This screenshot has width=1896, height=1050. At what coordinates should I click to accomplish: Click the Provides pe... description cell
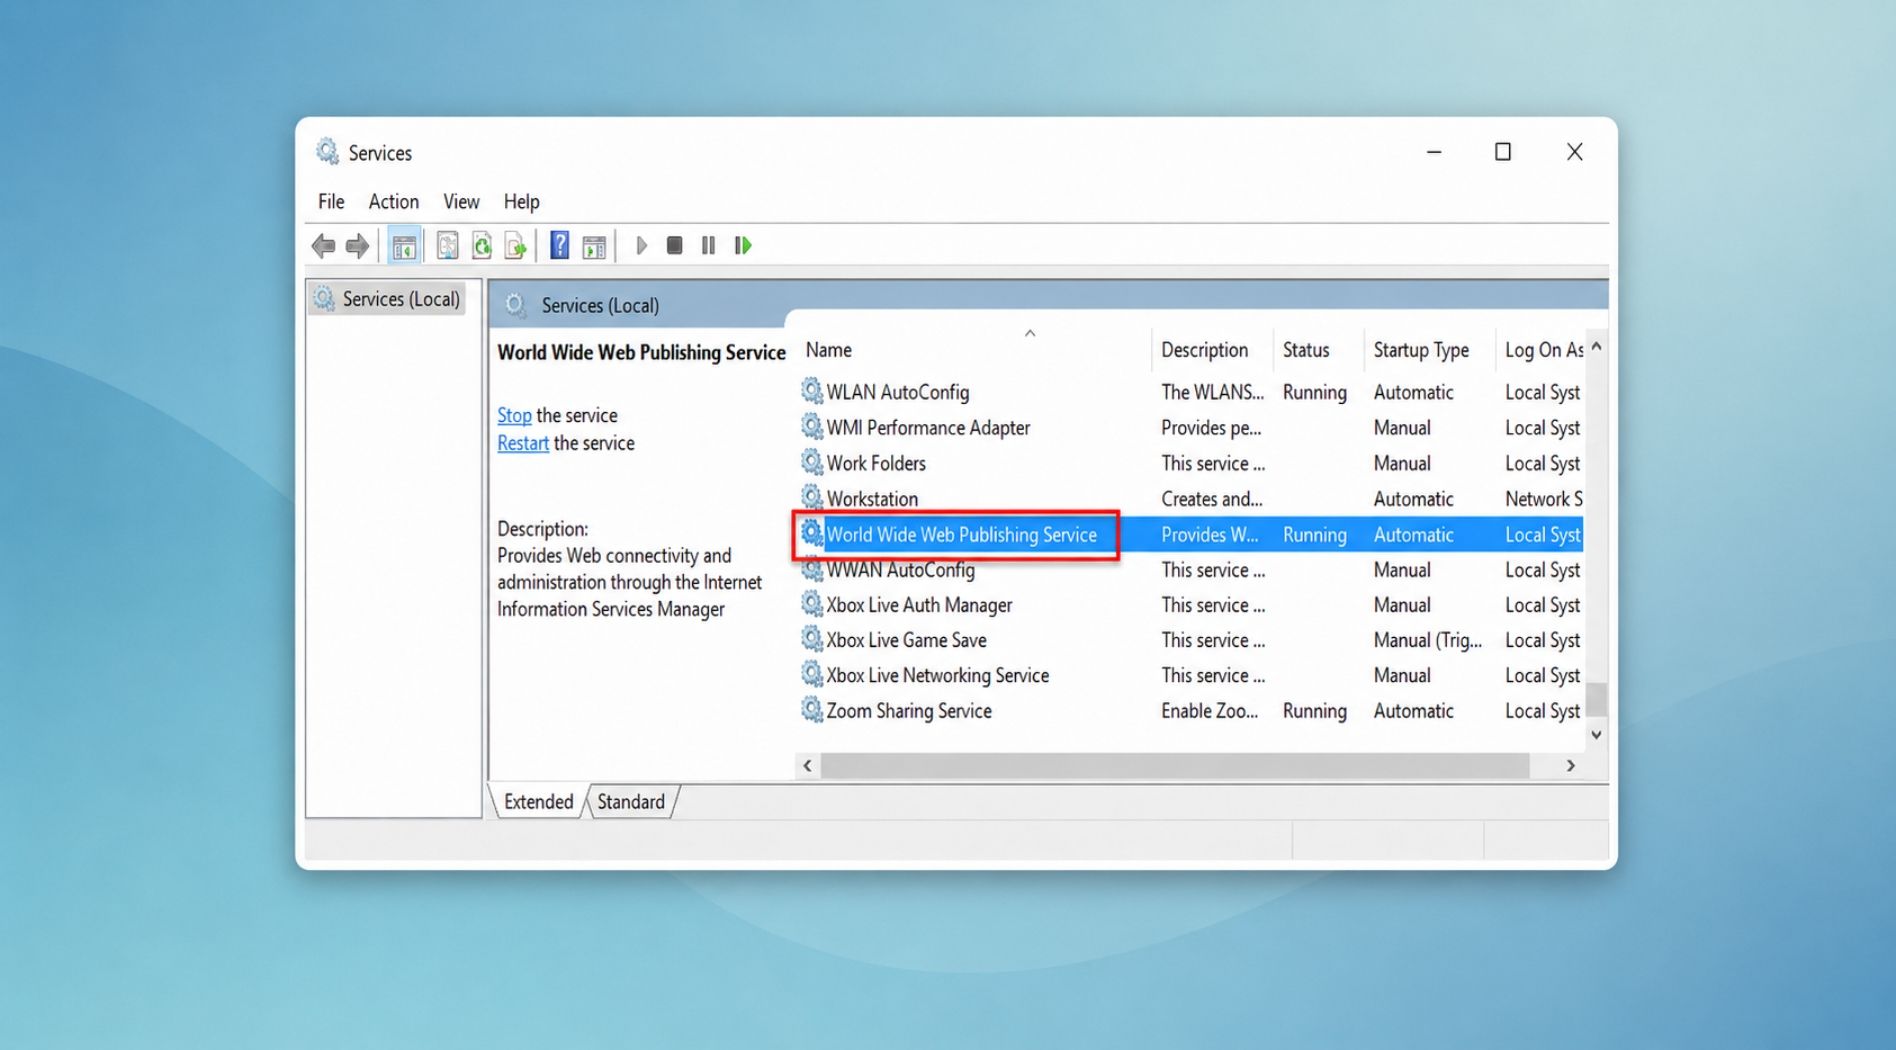click(x=1210, y=427)
